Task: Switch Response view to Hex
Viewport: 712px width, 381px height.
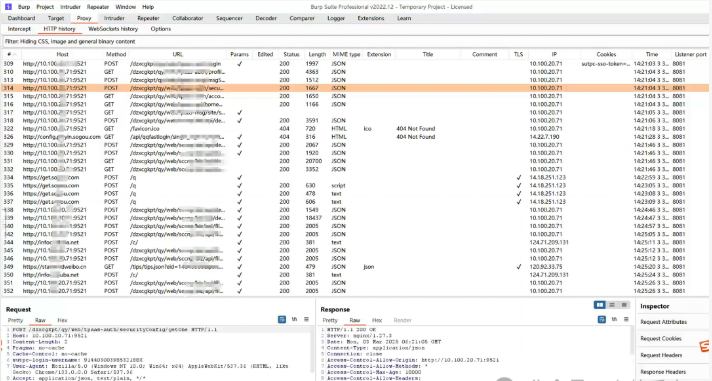Action: (x=377, y=320)
